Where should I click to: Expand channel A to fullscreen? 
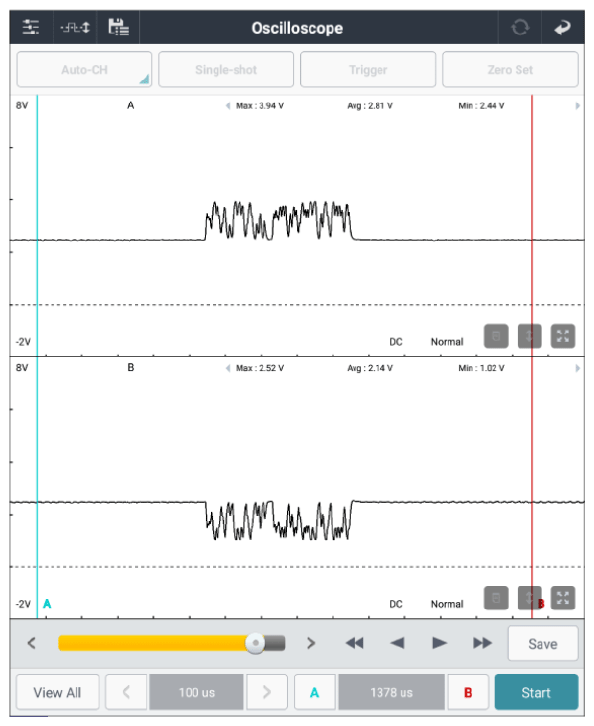563,336
